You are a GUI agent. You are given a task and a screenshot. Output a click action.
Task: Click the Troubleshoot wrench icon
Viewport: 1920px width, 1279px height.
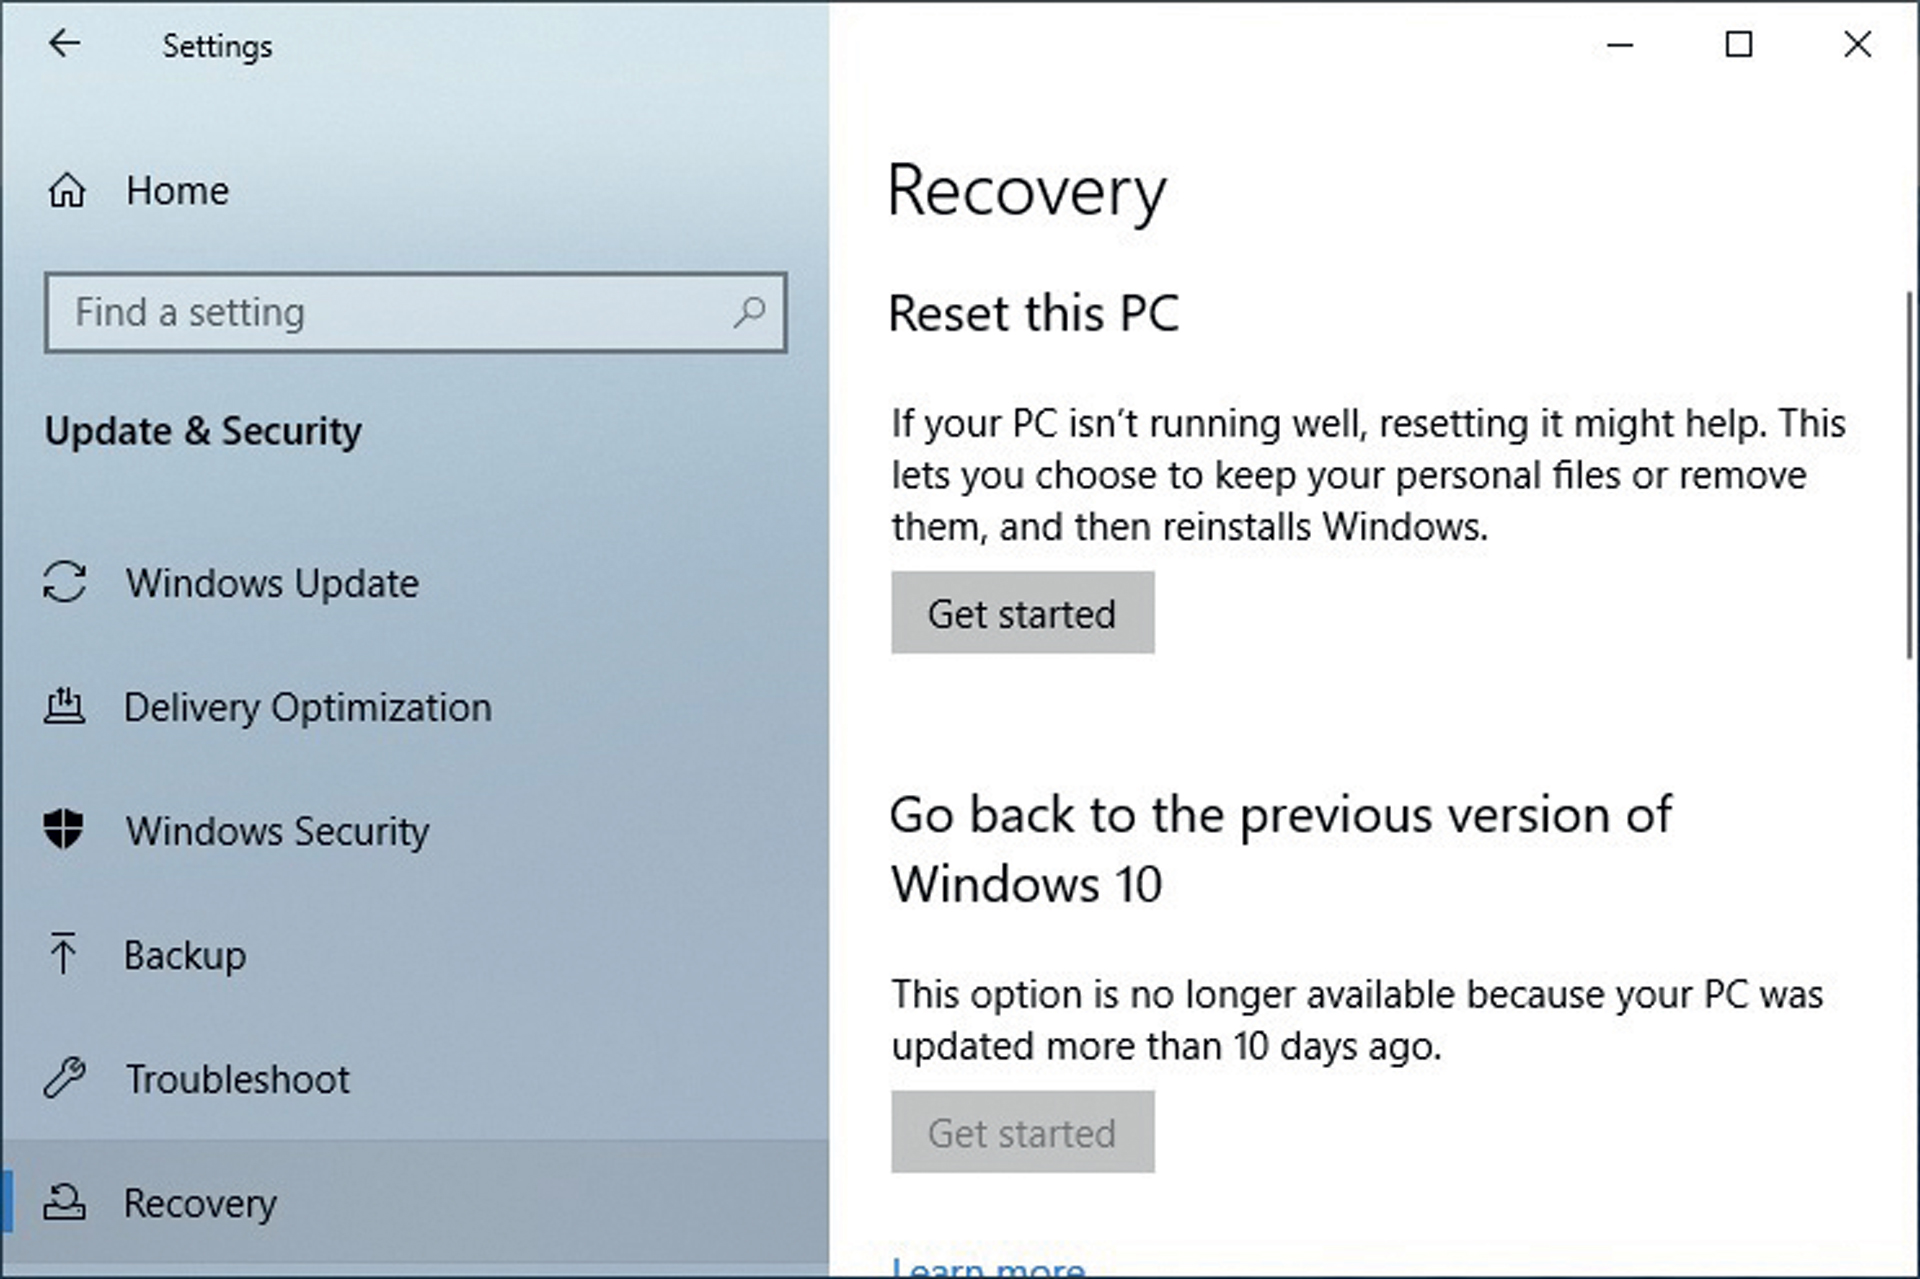pos(65,1078)
